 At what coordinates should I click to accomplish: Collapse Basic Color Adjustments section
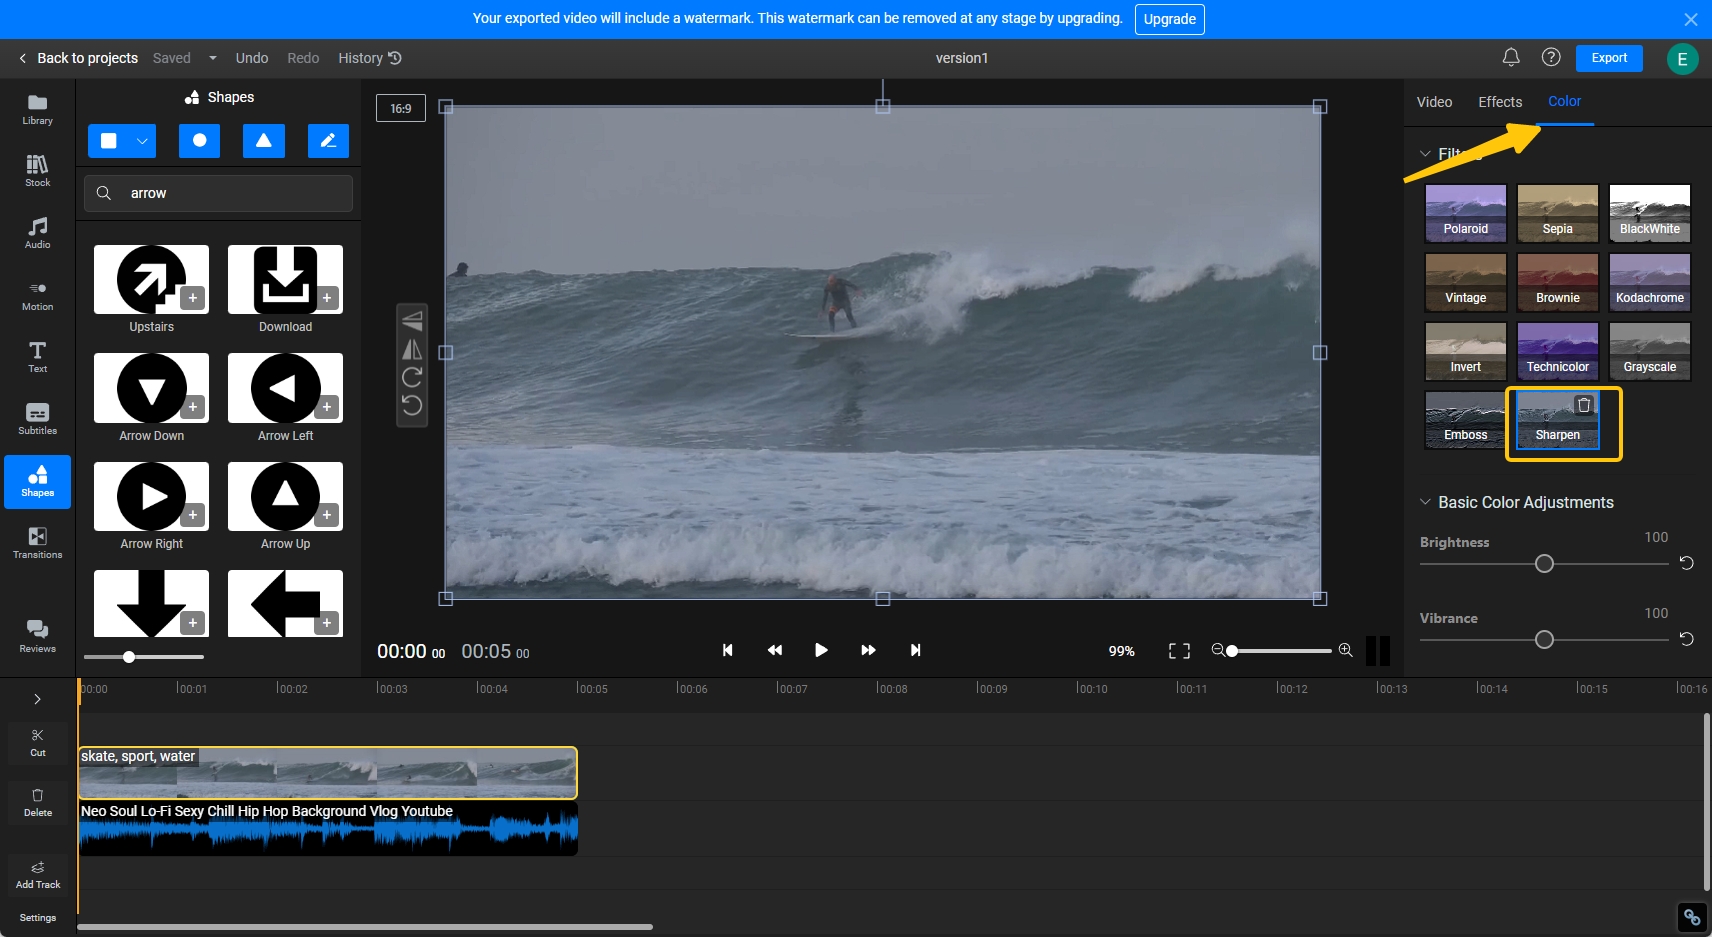point(1425,502)
